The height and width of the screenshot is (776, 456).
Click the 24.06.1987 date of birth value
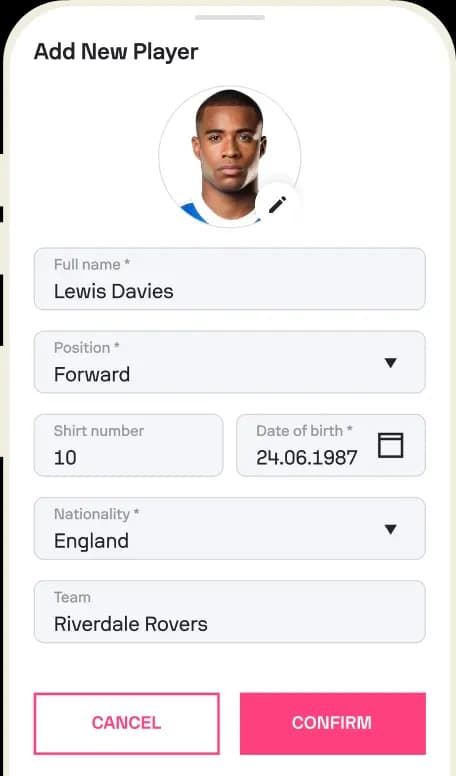[x=306, y=458]
